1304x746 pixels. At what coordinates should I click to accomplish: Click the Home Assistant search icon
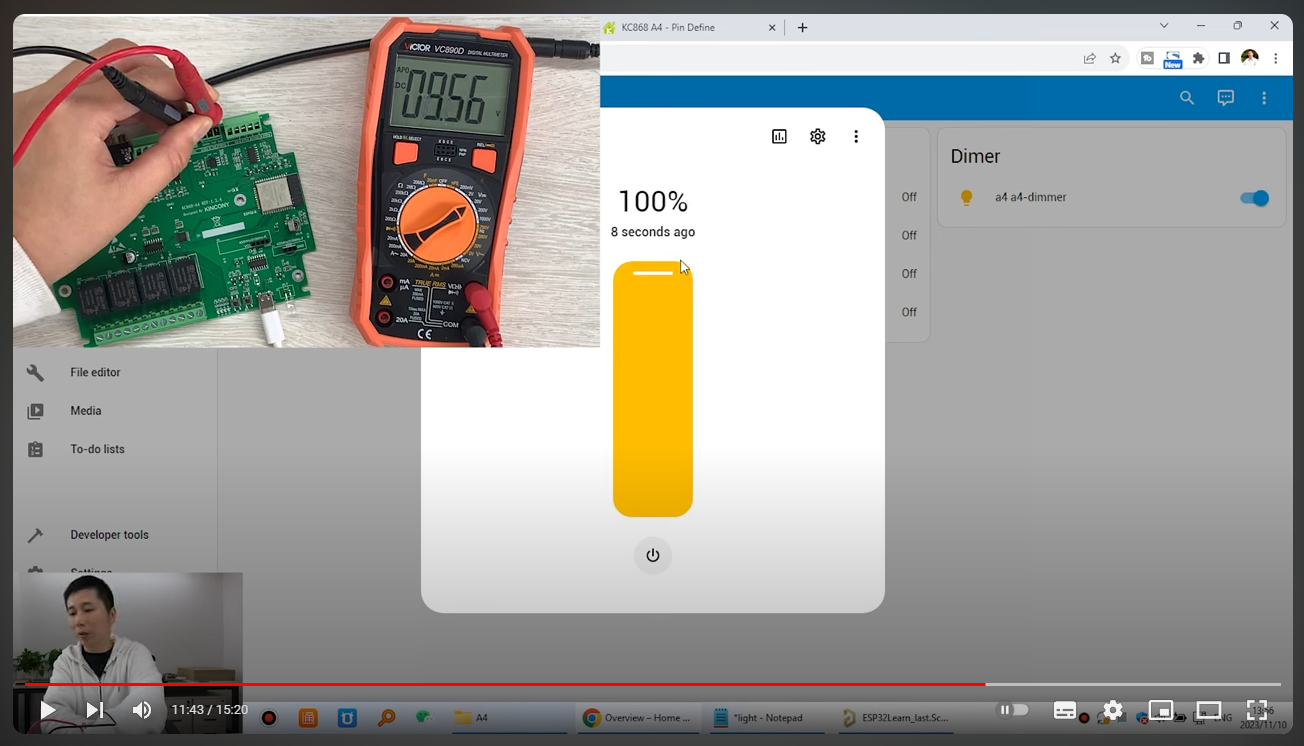pos(1187,98)
